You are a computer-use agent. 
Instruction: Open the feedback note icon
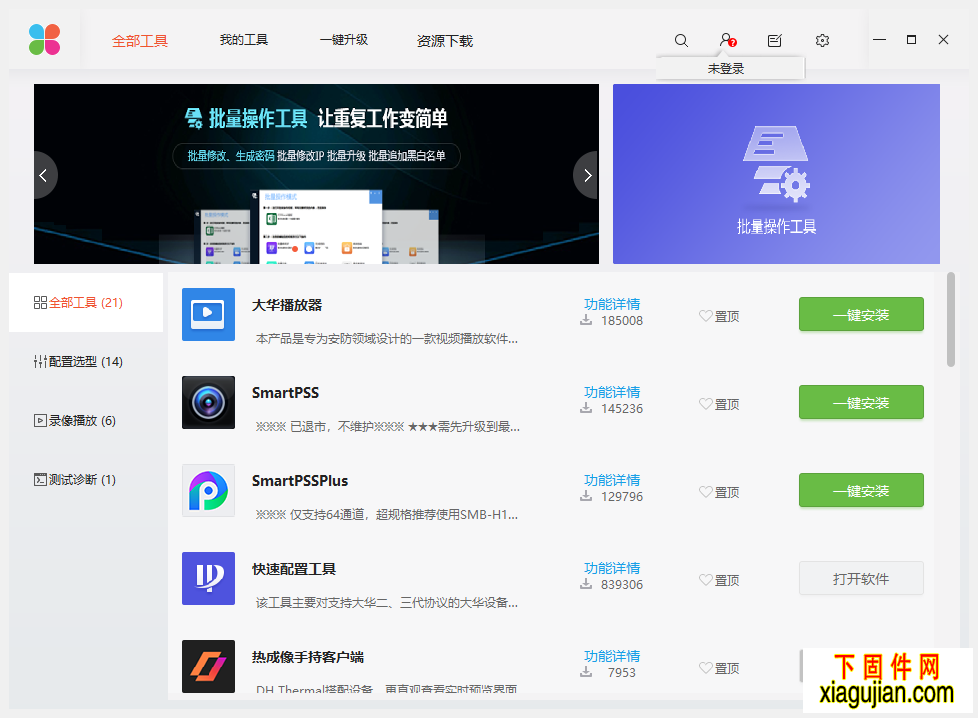point(775,41)
